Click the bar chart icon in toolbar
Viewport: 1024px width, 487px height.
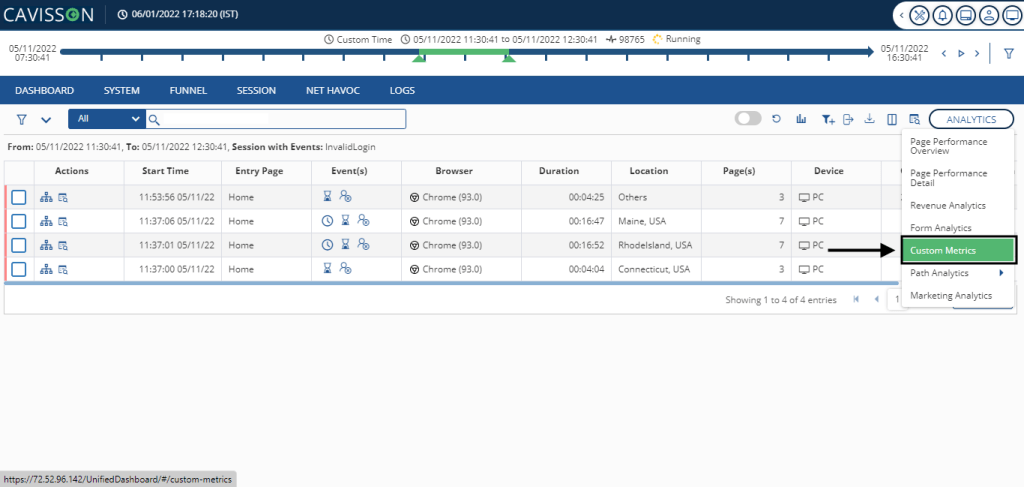tap(801, 119)
